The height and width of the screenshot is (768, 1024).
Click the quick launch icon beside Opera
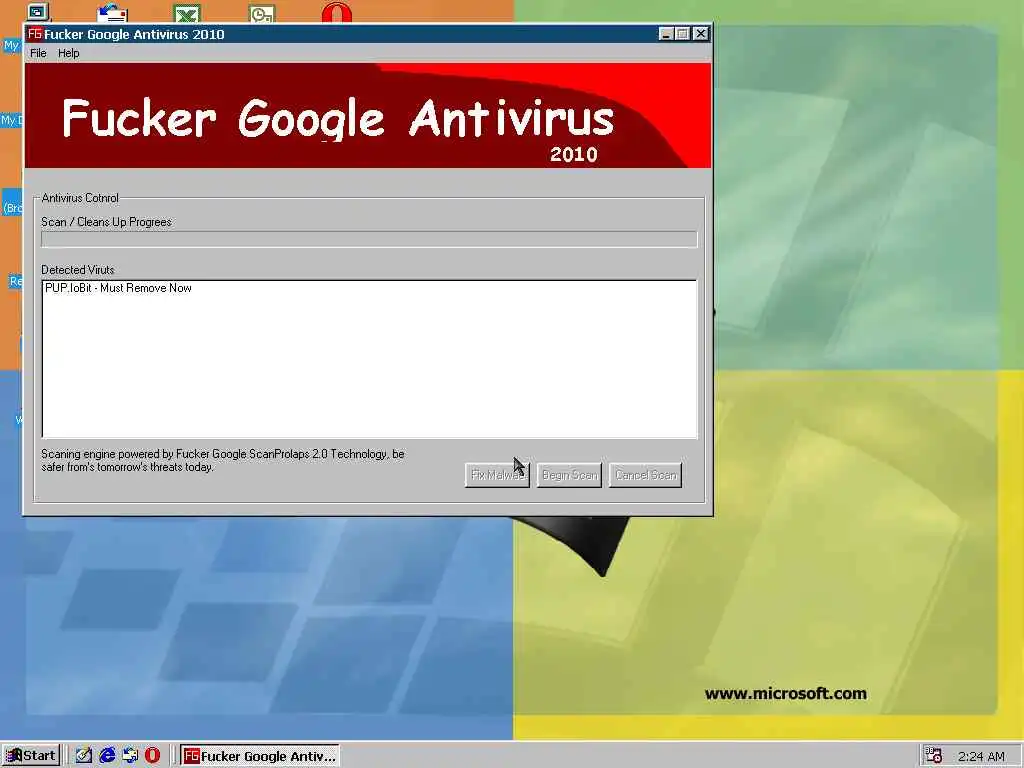[x=130, y=756]
